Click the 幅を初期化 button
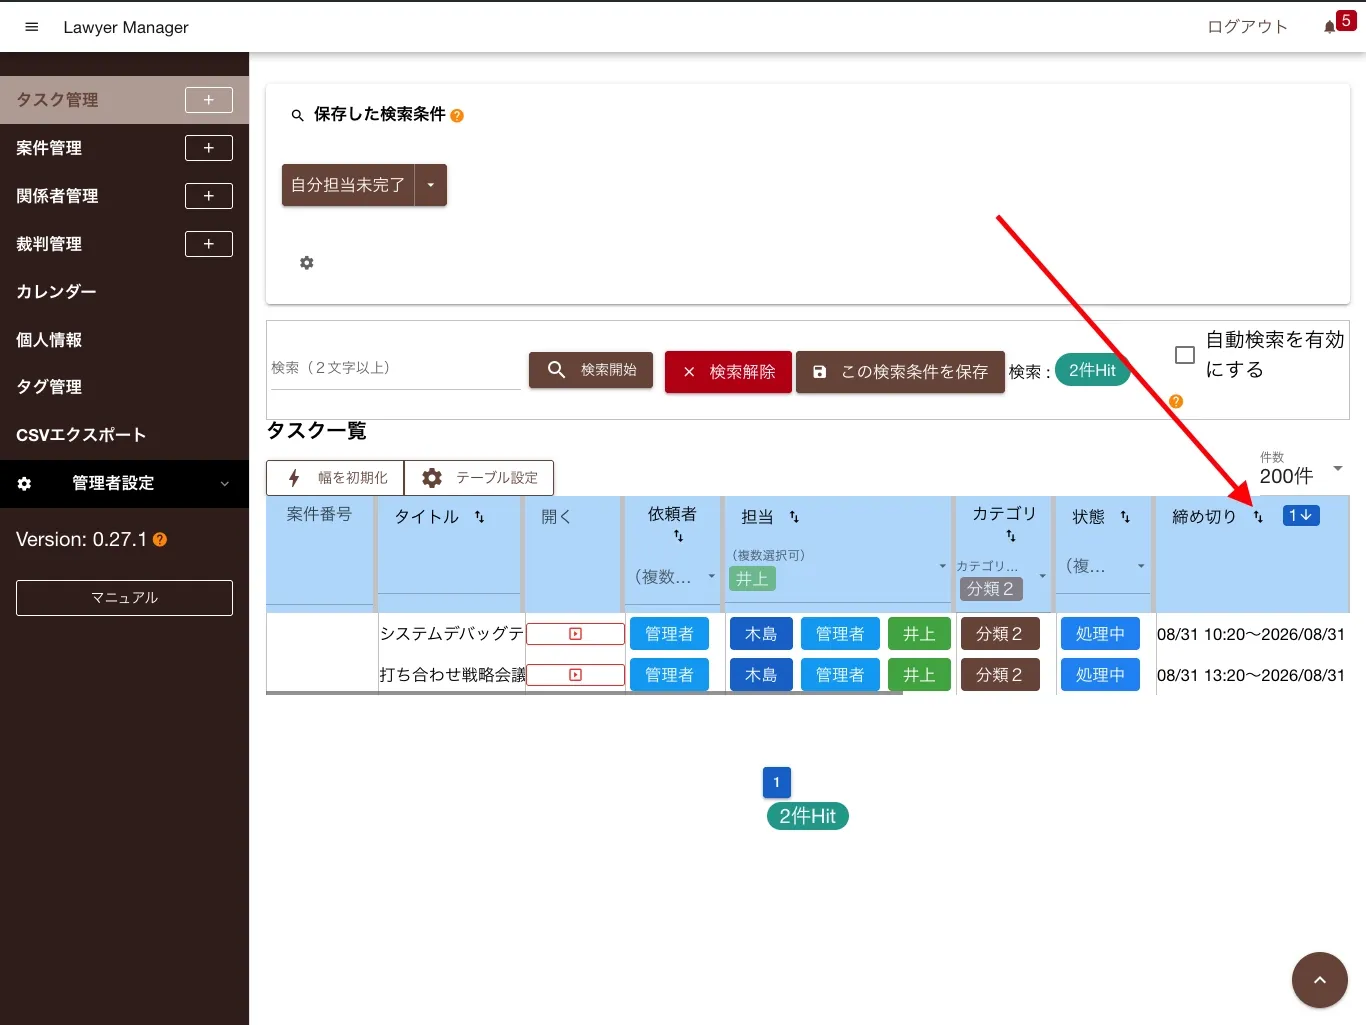The image size is (1366, 1025). [335, 478]
